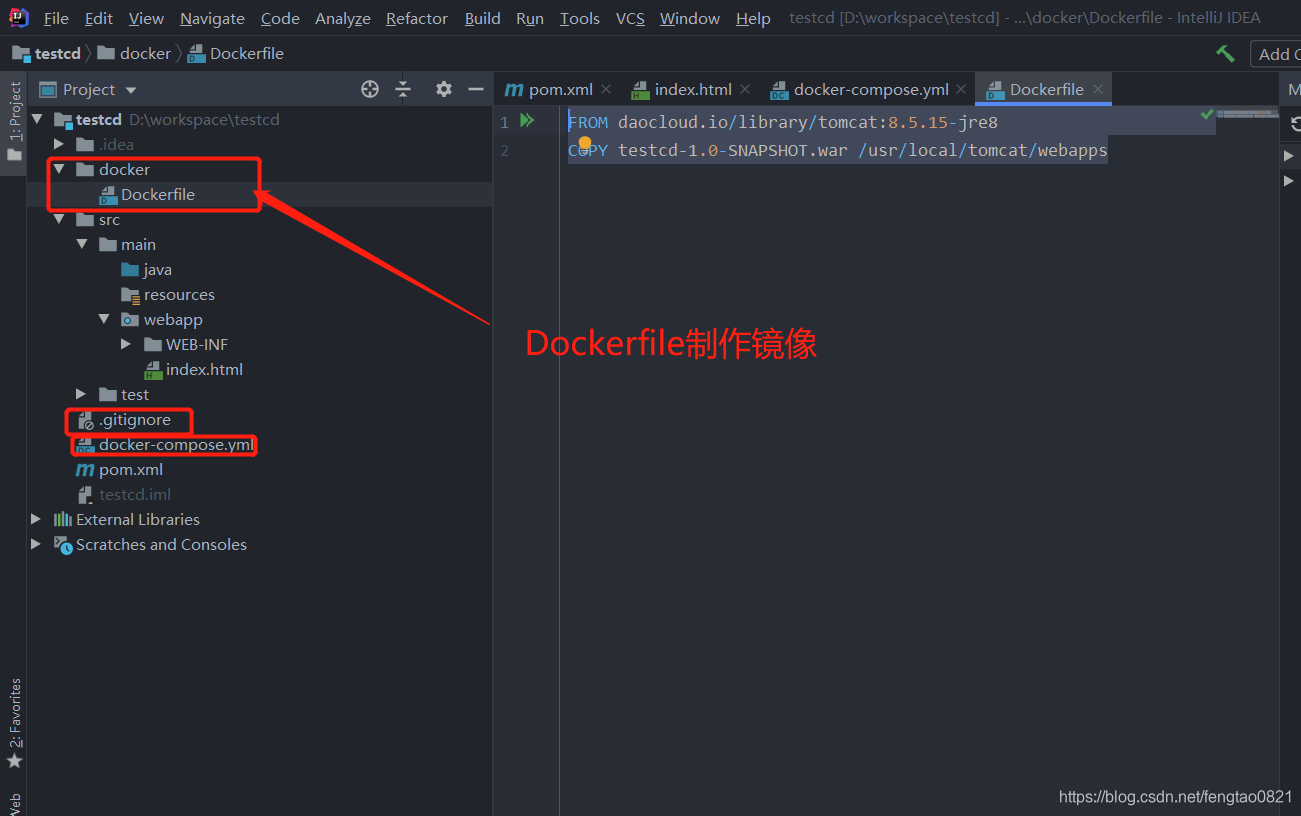This screenshot has width=1301, height=816.
Task: Click the Scratches and Consoles icon
Action: (x=64, y=544)
